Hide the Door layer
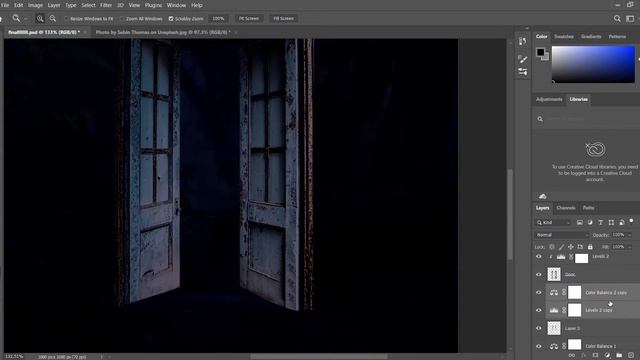Viewport: 640px width, 360px height. point(539,275)
